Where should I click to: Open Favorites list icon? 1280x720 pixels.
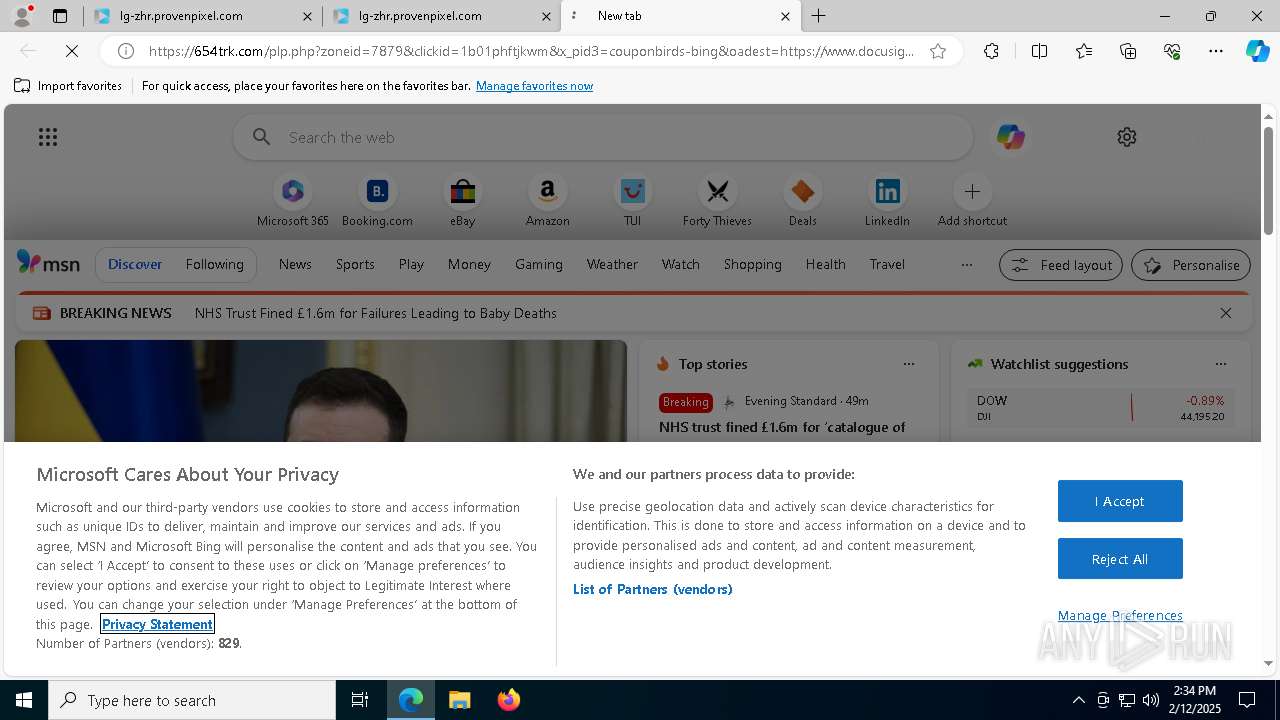(x=1084, y=51)
